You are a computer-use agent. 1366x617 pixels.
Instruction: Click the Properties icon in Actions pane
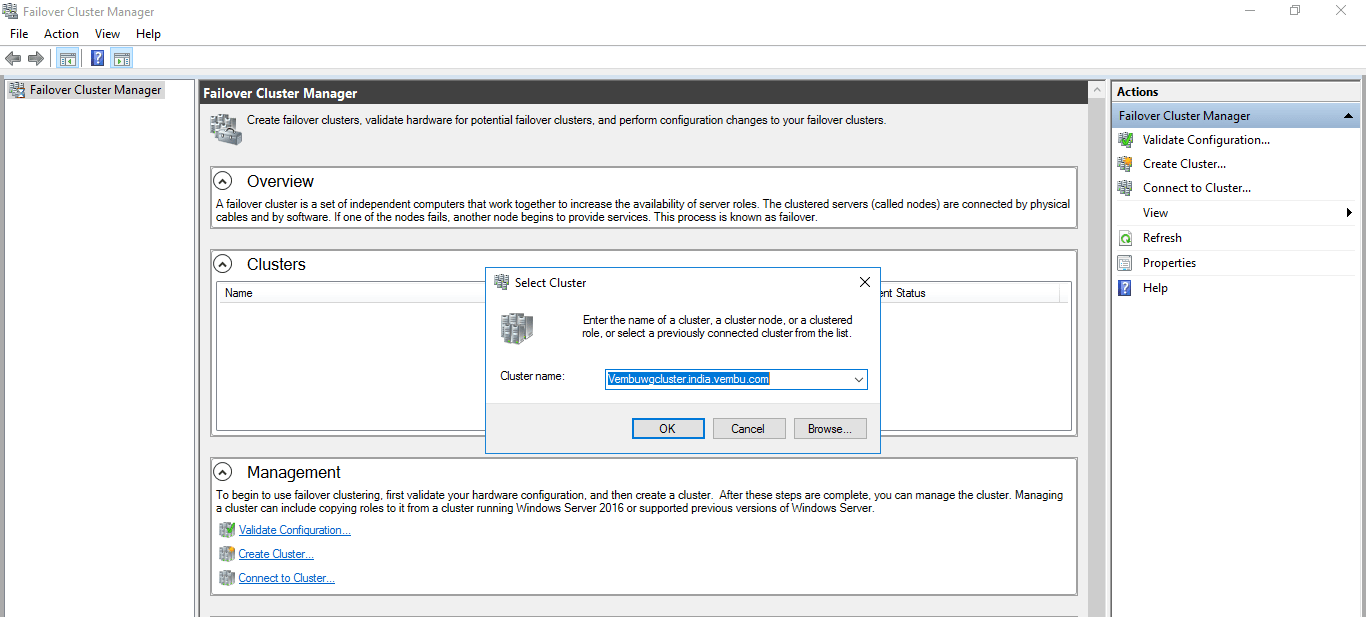(x=1125, y=263)
